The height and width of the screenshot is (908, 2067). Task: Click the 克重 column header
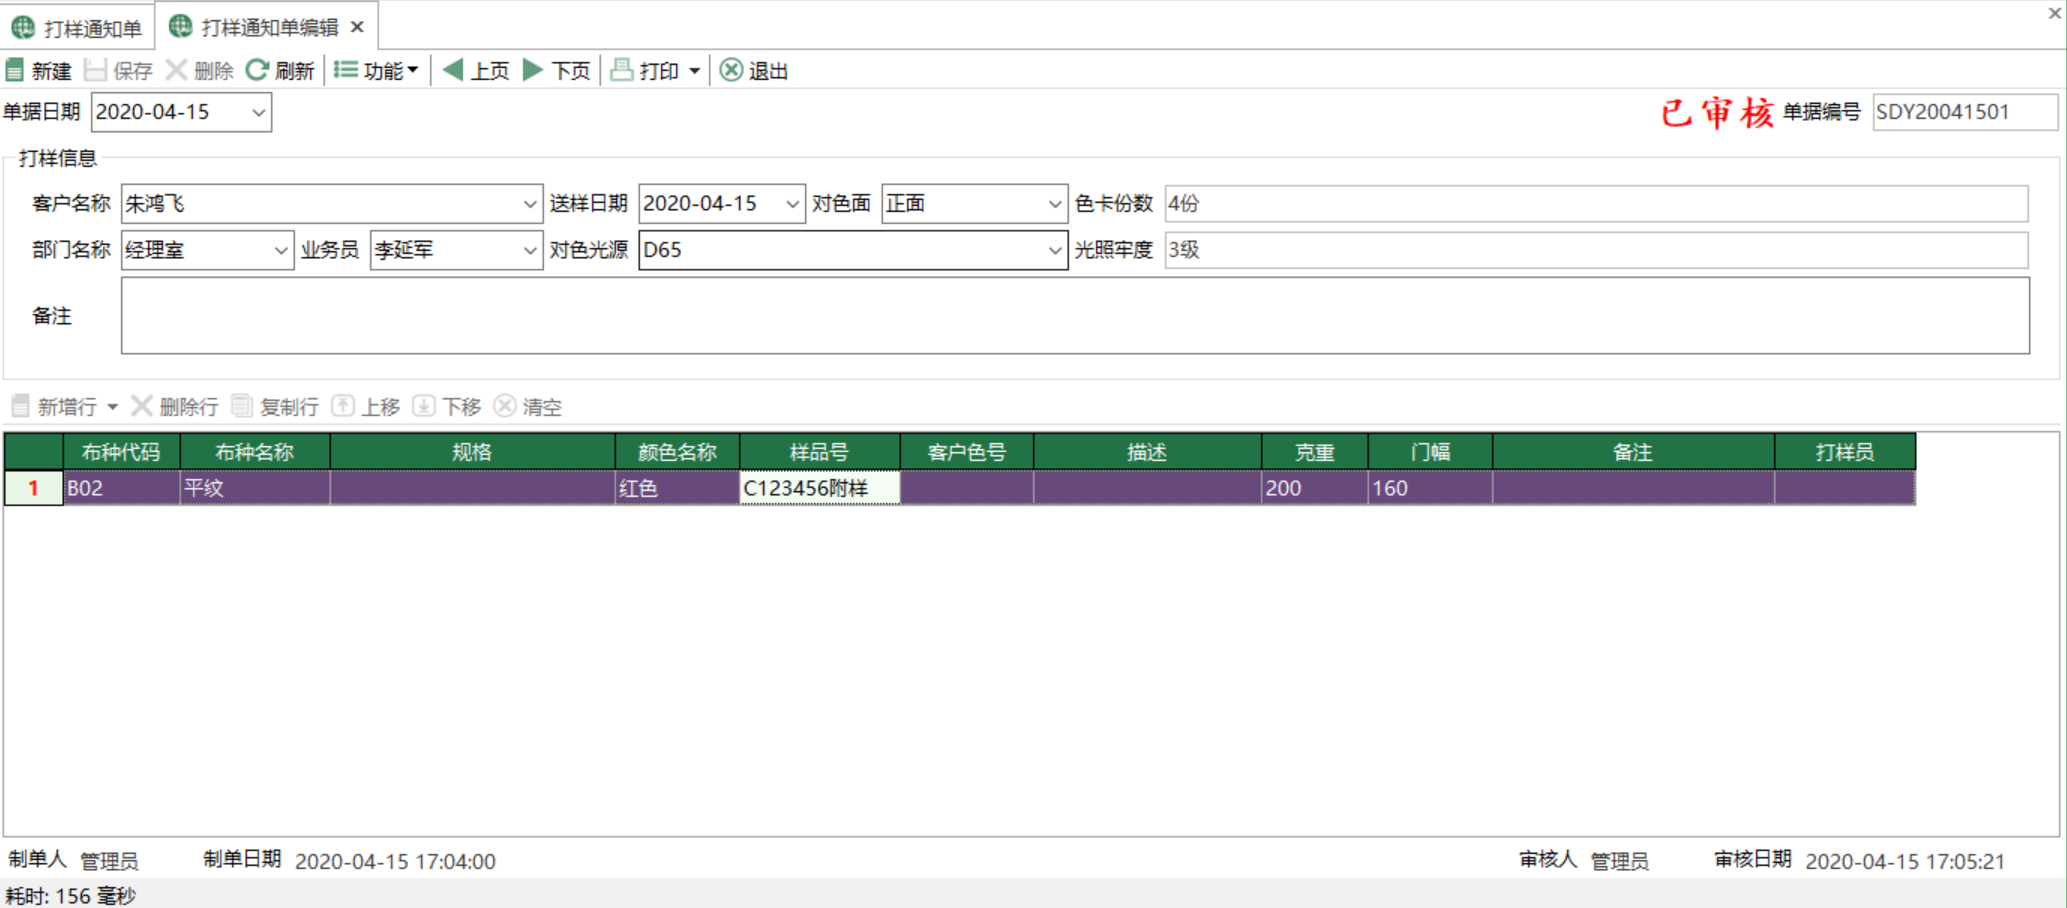click(x=1315, y=452)
